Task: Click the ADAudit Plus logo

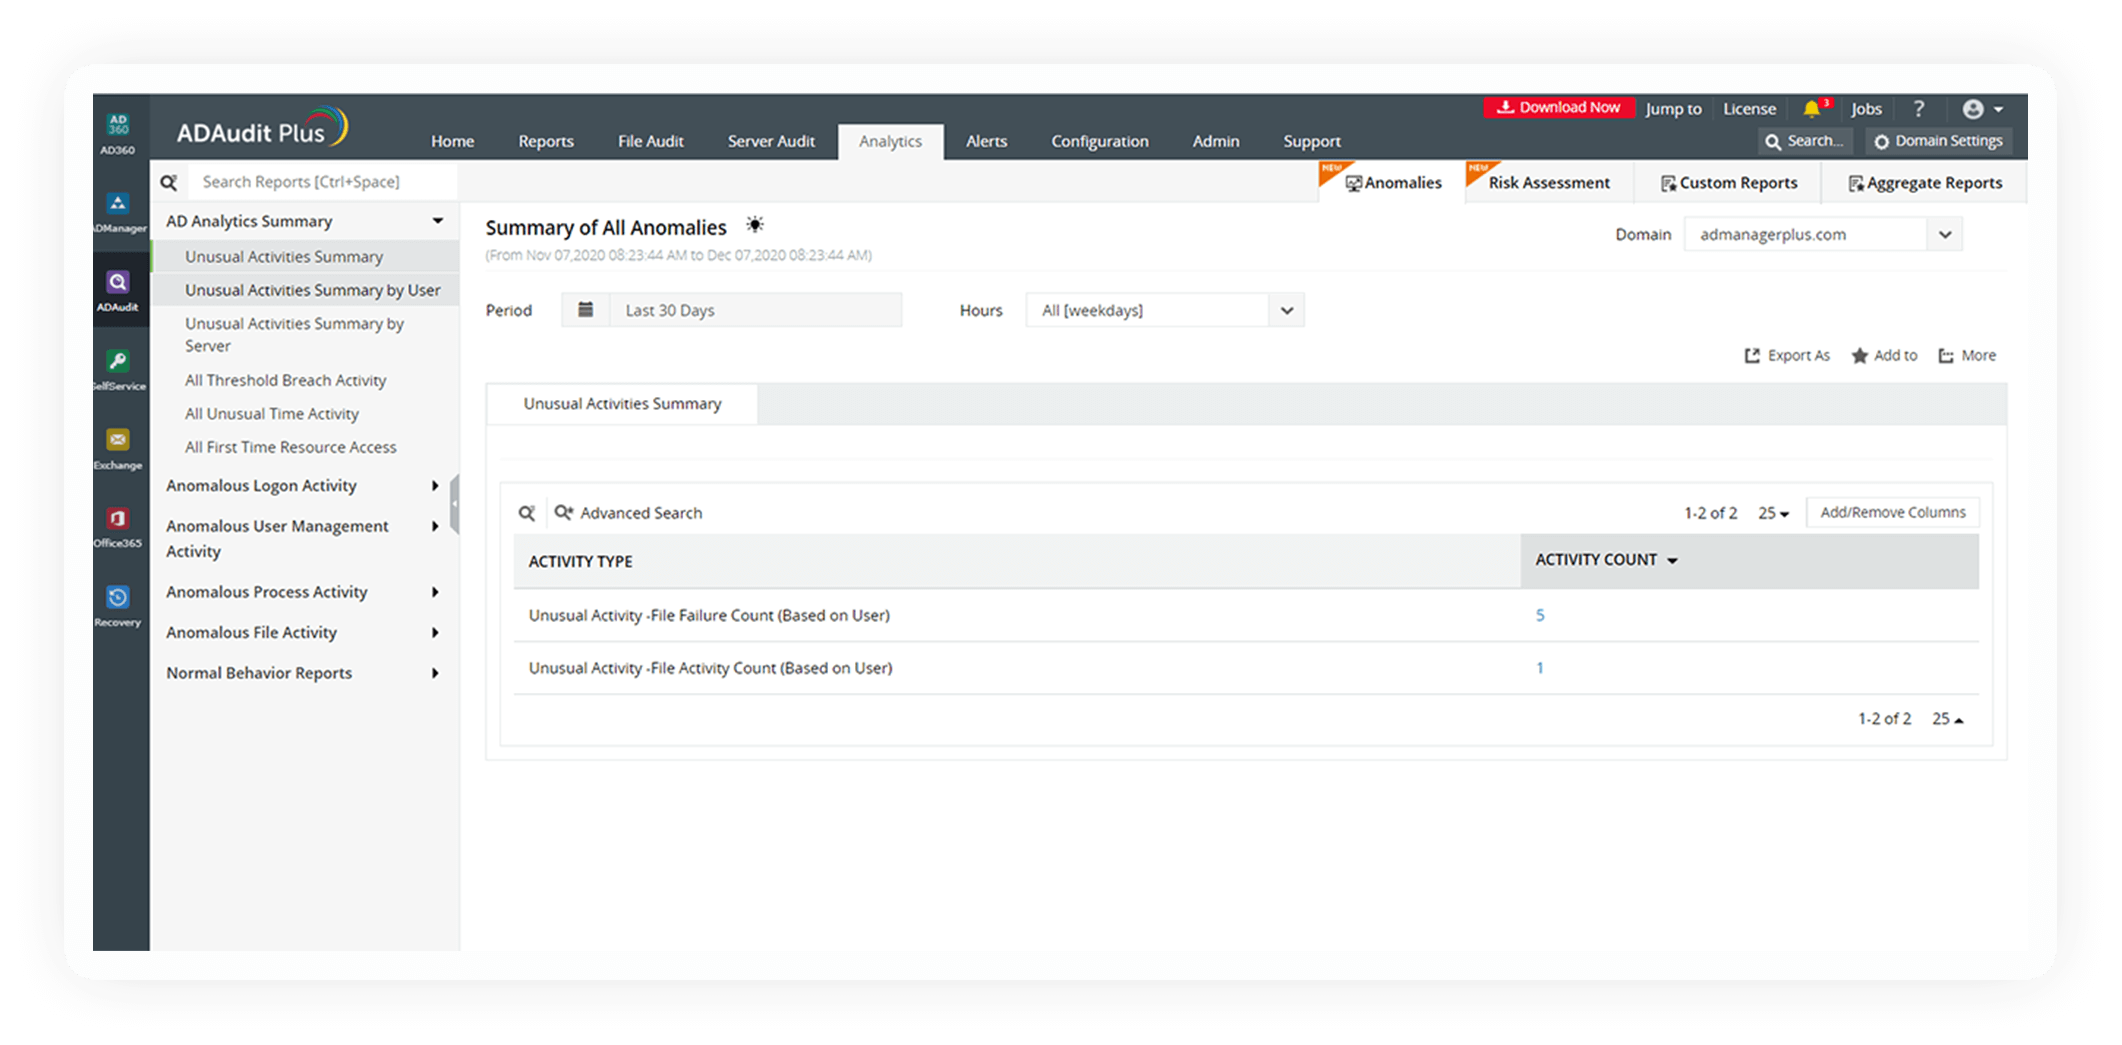Action: (262, 128)
